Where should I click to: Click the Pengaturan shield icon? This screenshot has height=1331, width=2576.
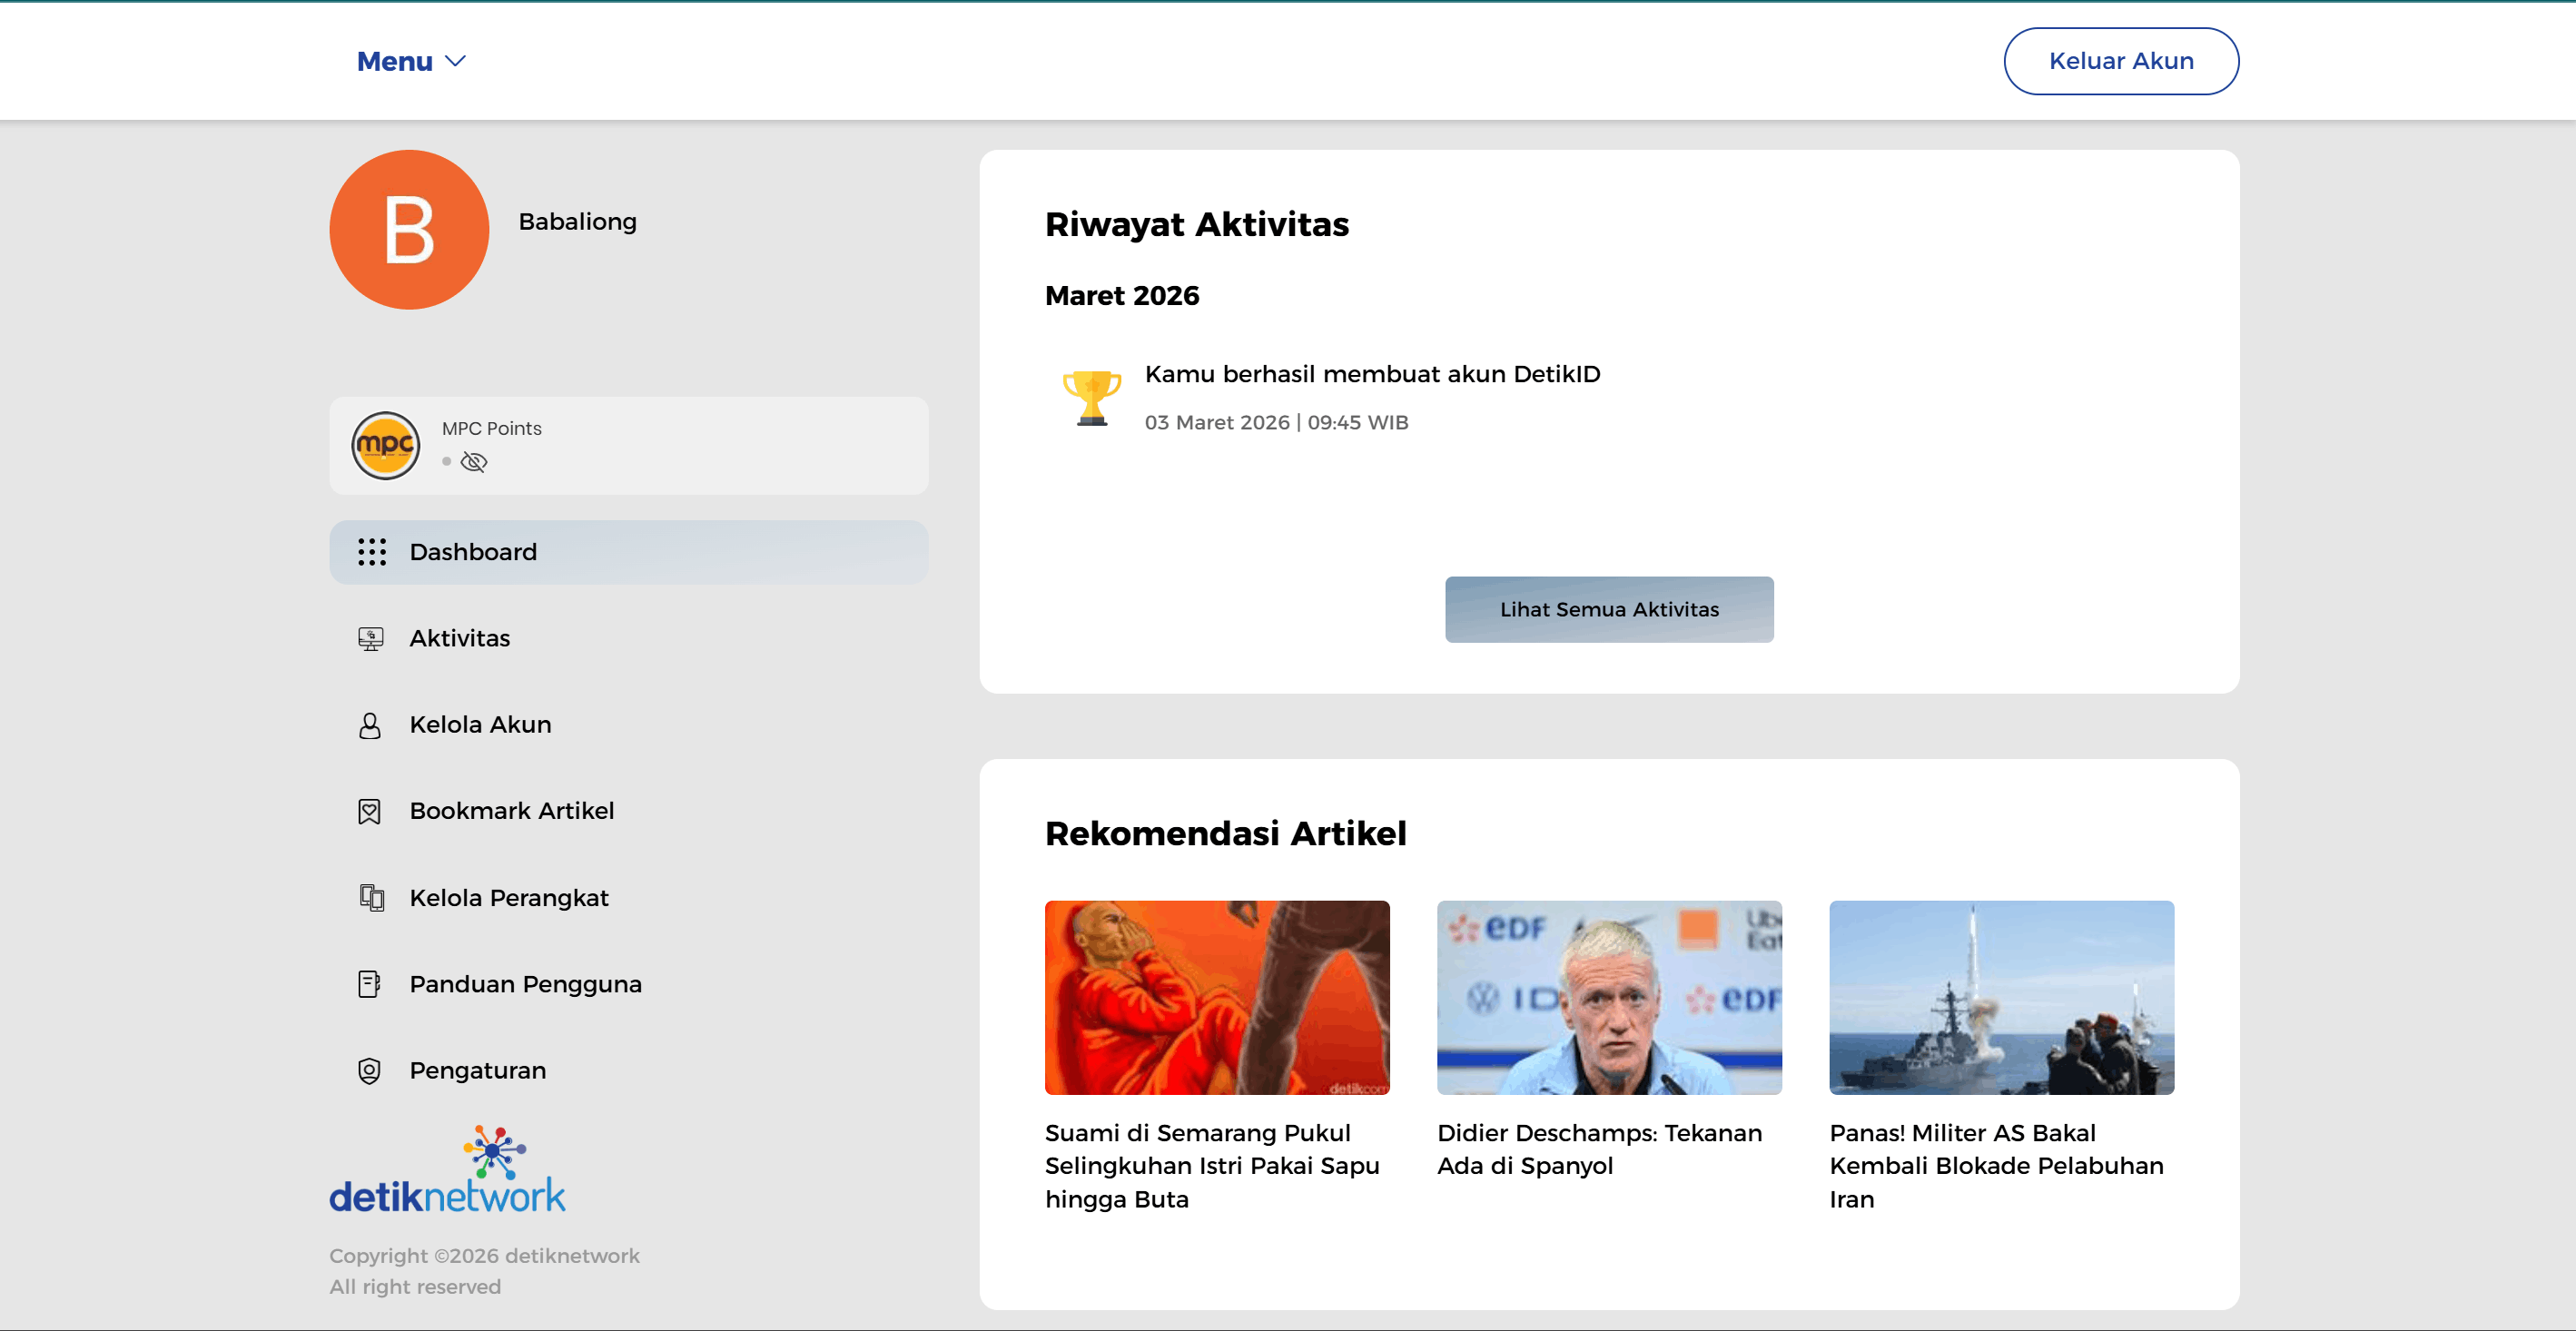click(x=369, y=1070)
